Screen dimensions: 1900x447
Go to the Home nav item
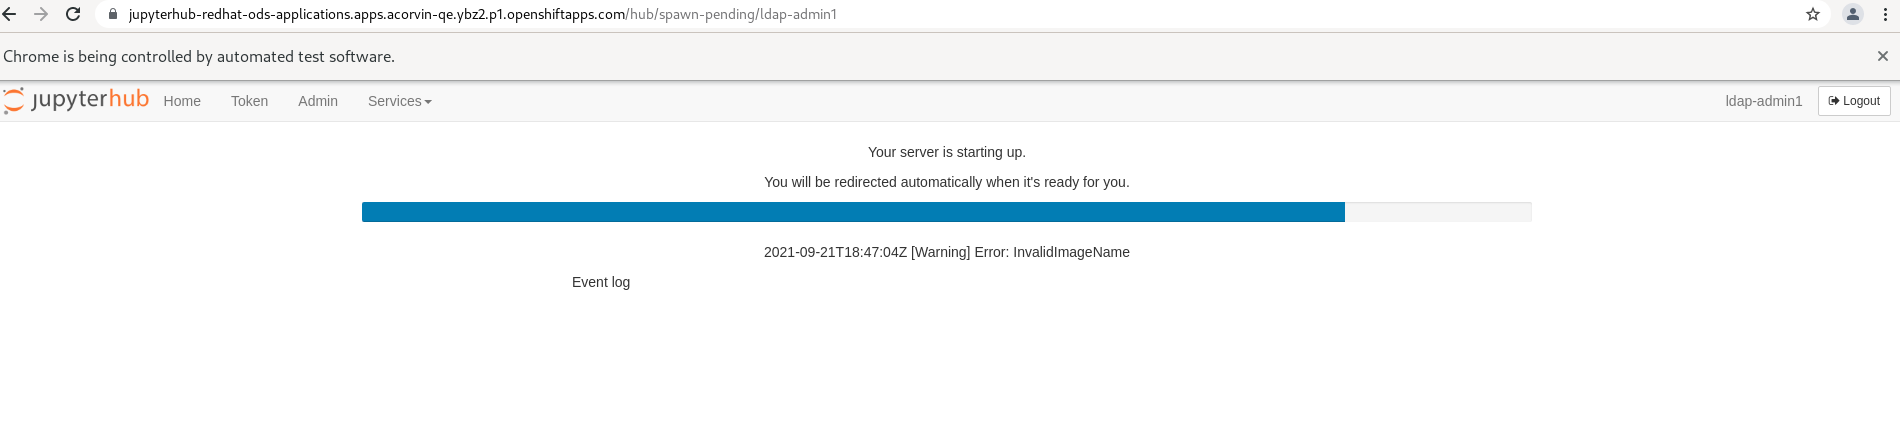pos(182,101)
